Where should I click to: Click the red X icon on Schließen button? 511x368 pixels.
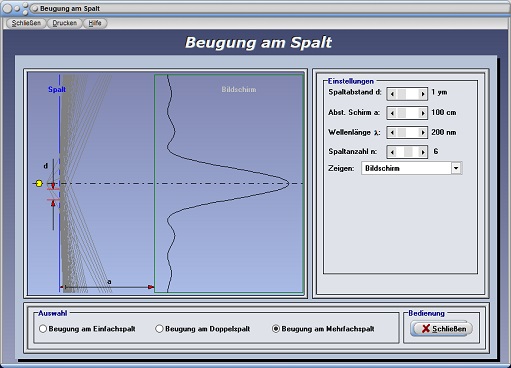tap(426, 329)
